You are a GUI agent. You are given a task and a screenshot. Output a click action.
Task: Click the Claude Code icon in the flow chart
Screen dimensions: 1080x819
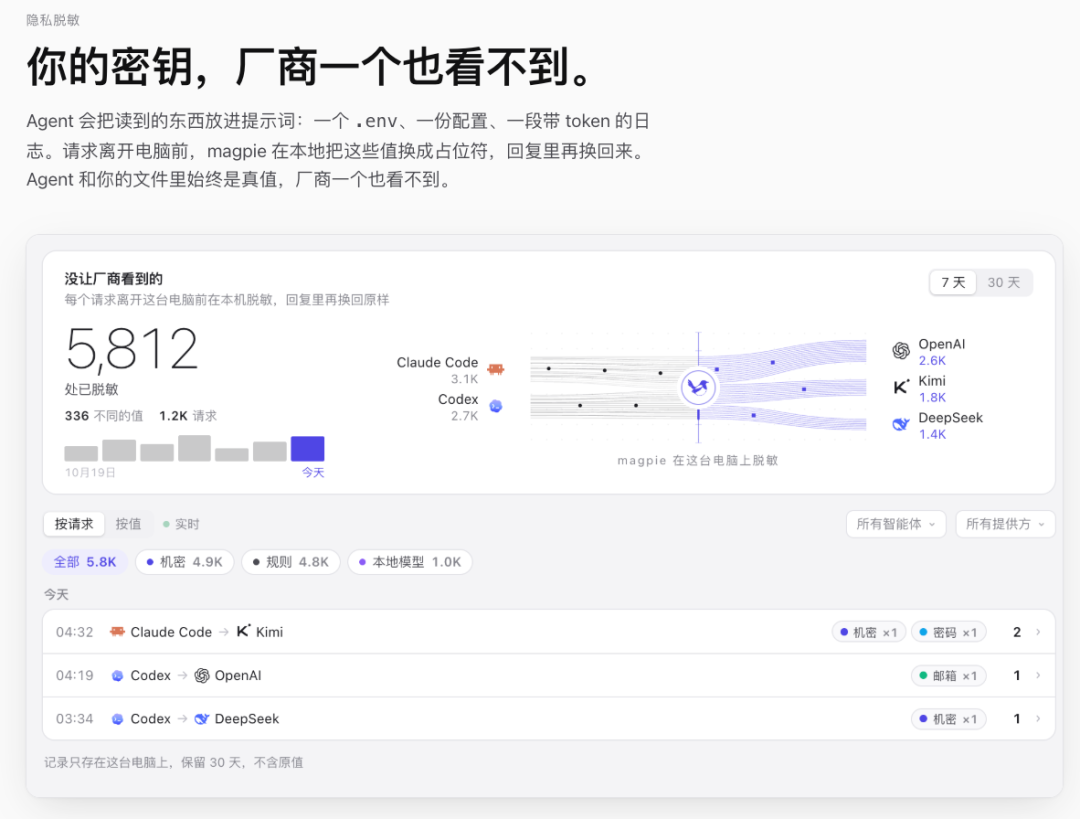click(495, 369)
